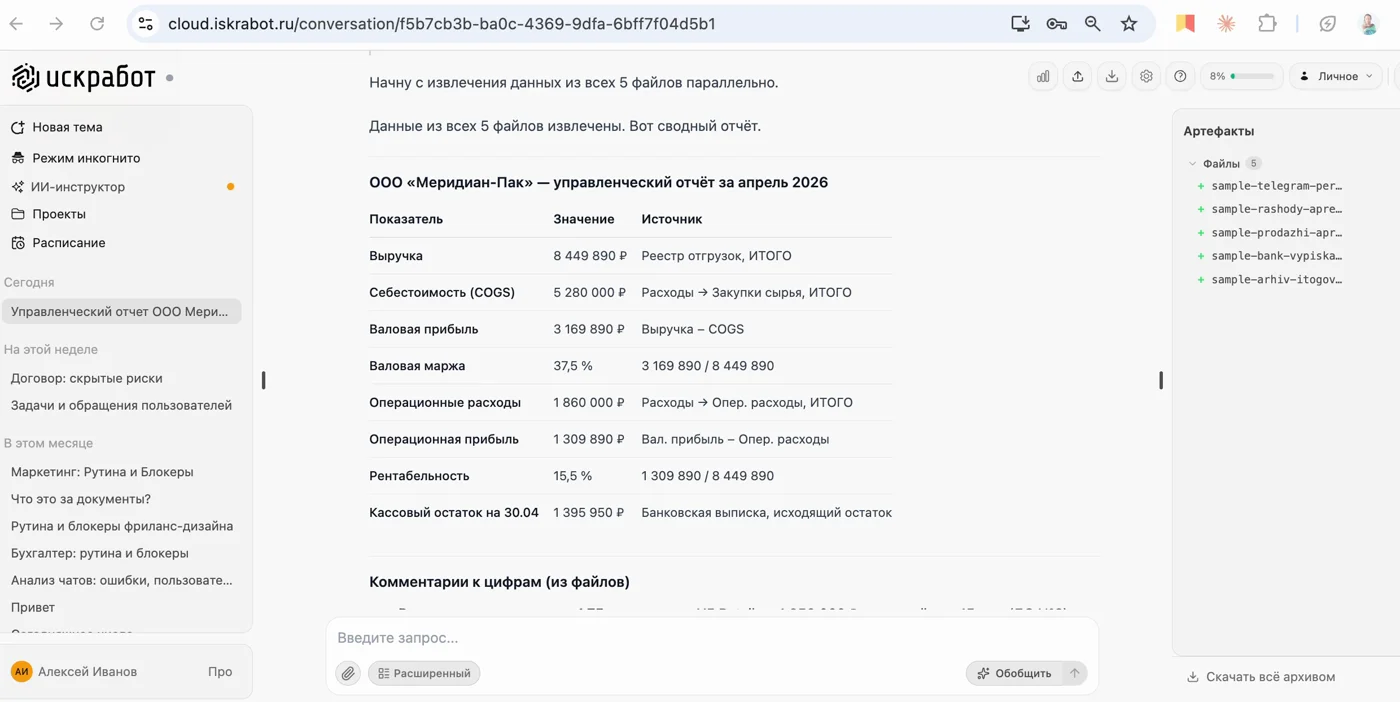Click the yellow-red bookmark extension icon
Screen dimensions: 1400x702
tap(1185, 24)
